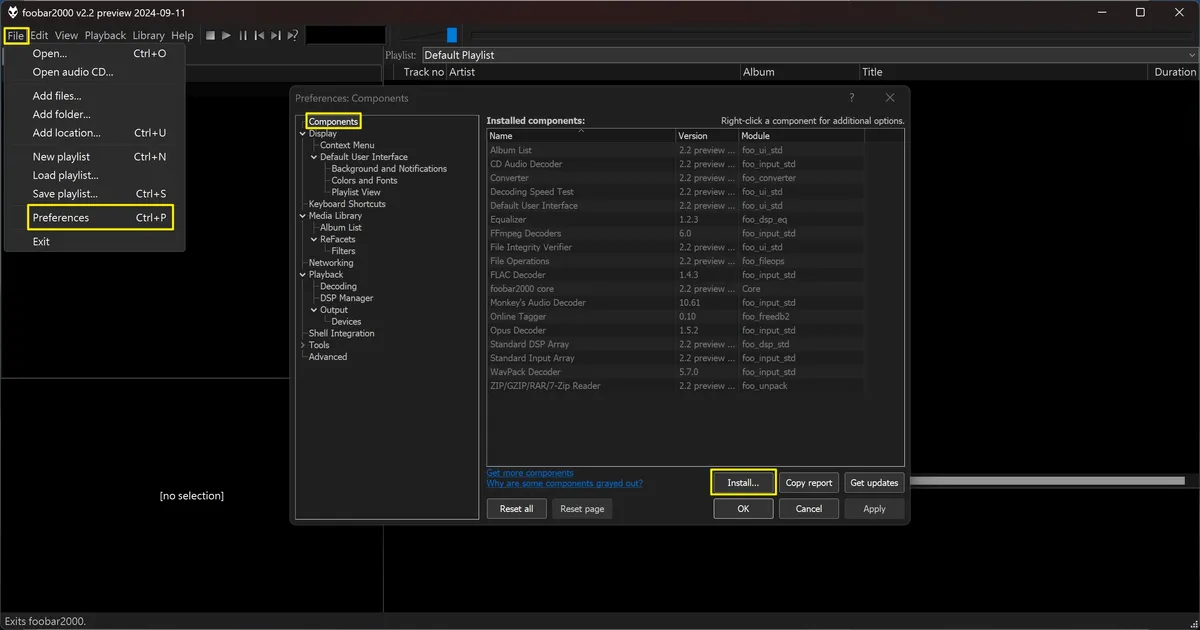
Task: Collapse the Display tree node
Action: tap(302, 133)
